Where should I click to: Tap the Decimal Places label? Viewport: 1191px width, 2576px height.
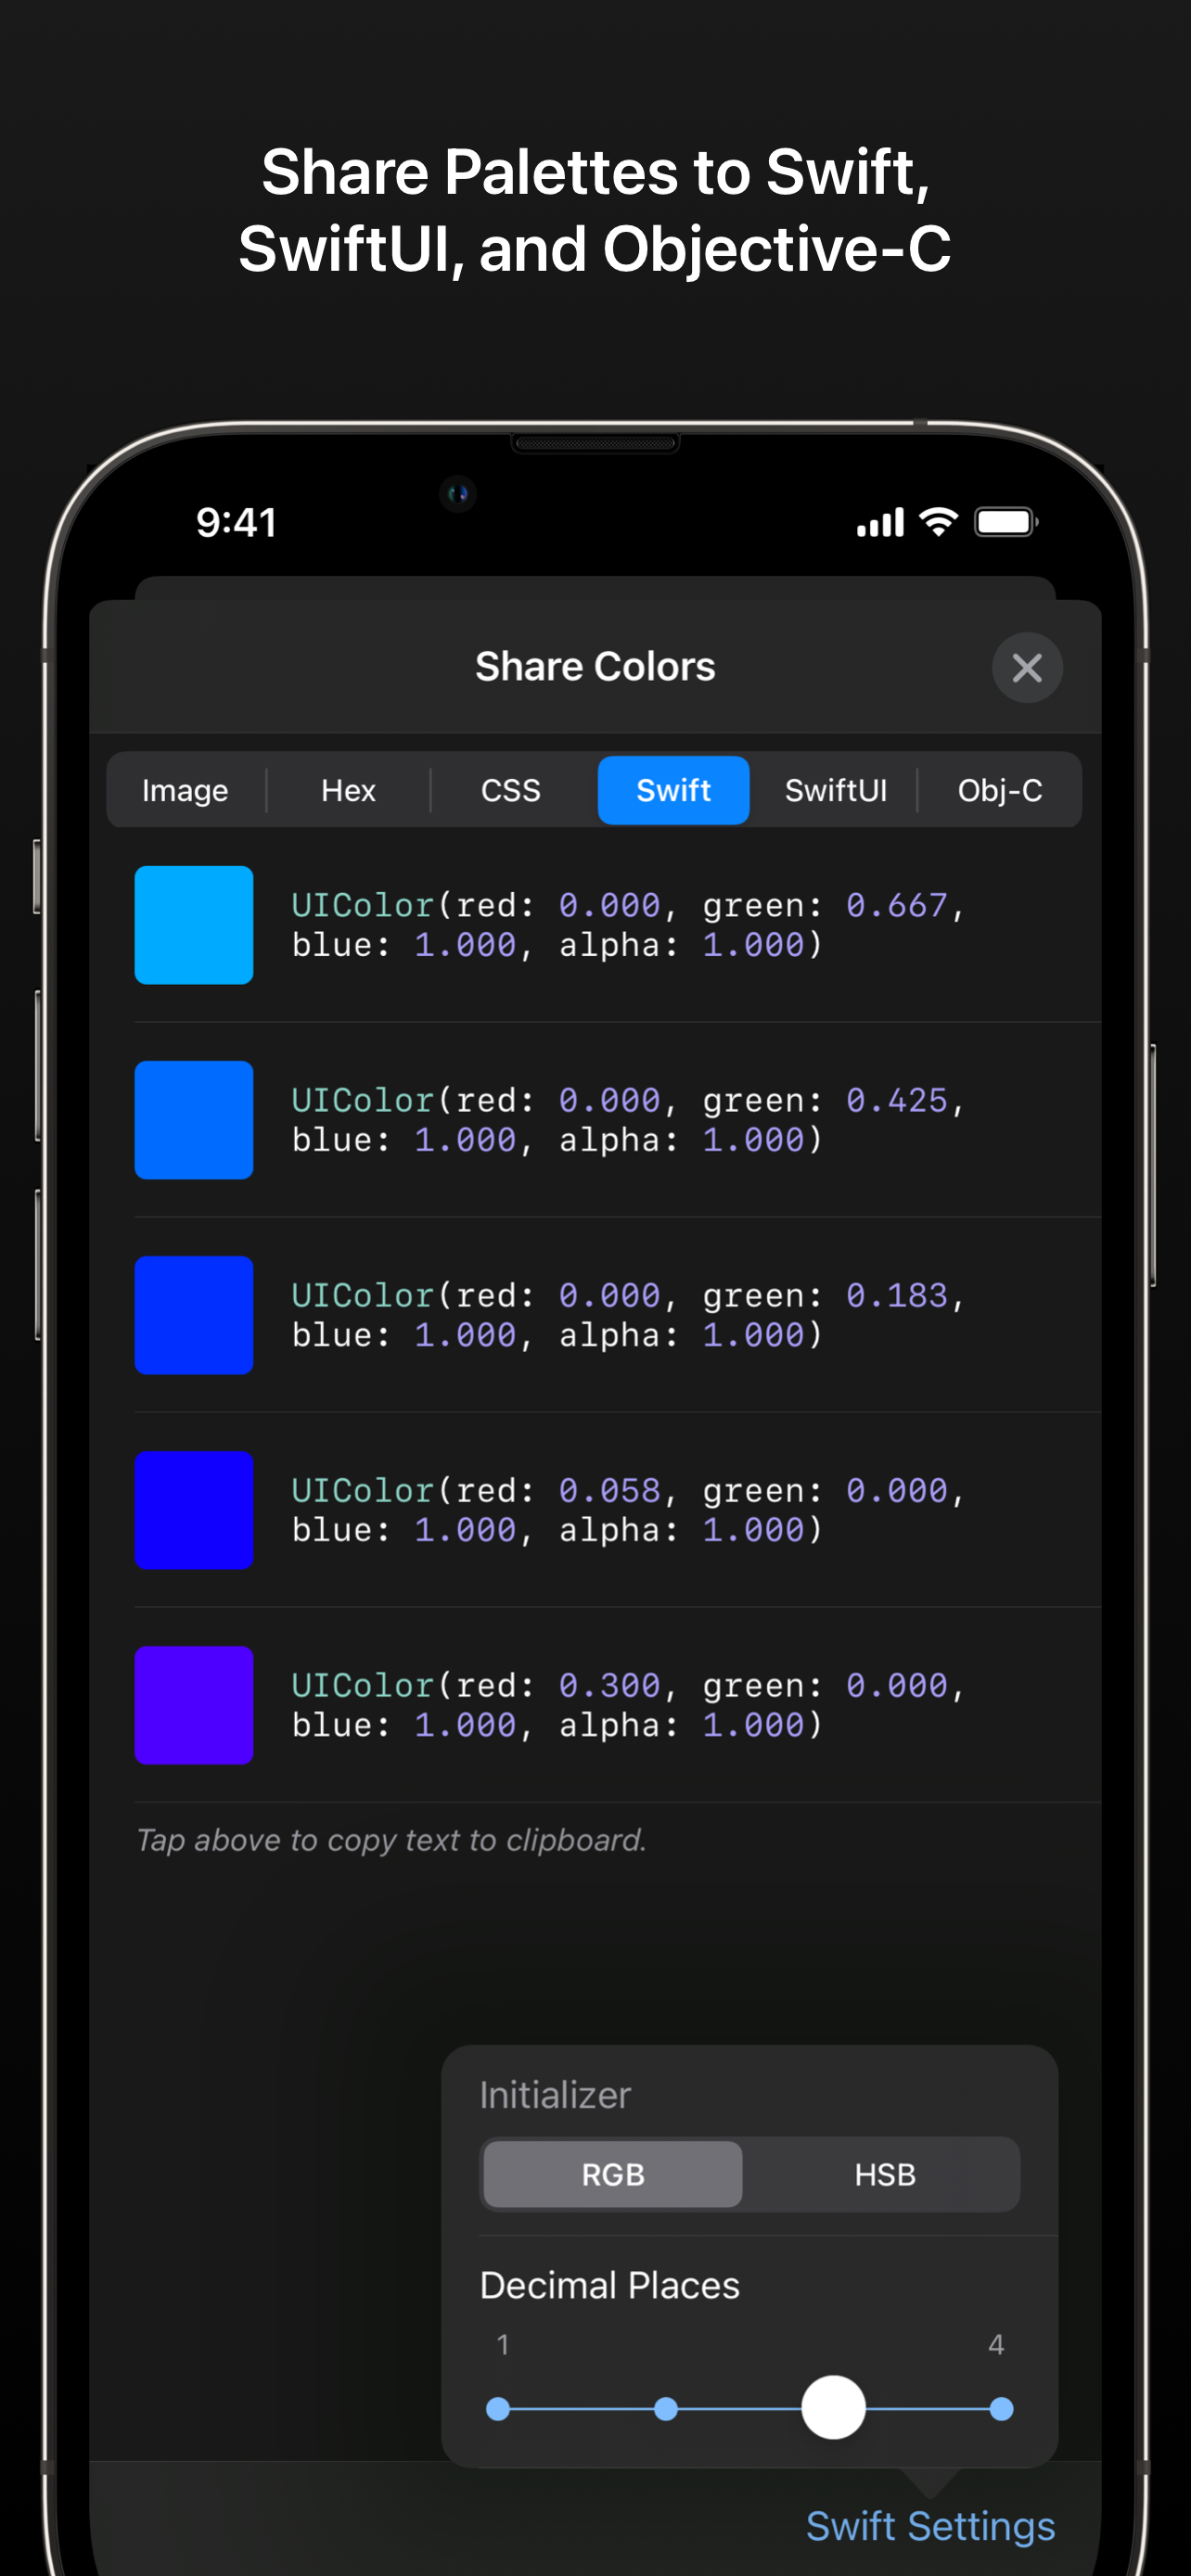click(x=610, y=2285)
